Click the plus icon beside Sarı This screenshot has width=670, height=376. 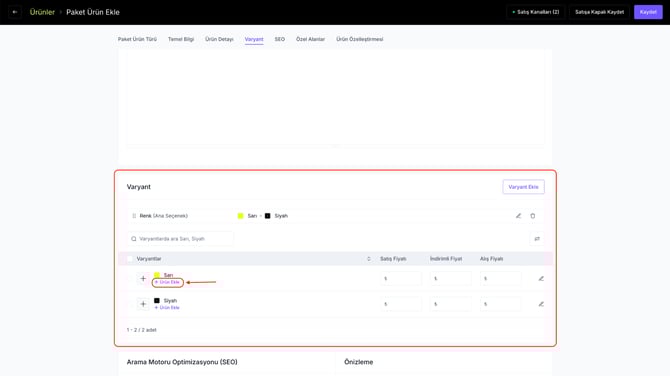[143, 279]
